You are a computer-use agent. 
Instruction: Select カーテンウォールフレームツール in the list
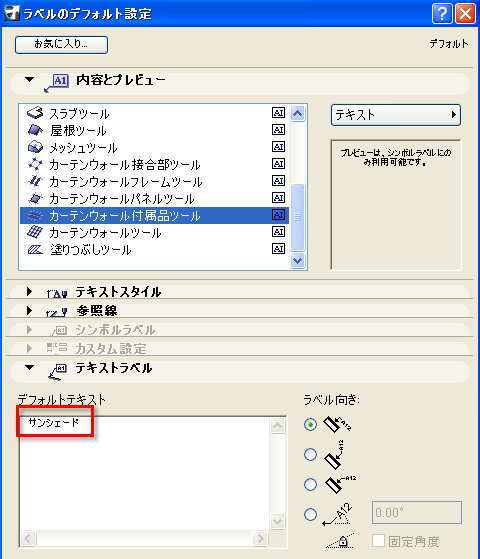(154, 181)
